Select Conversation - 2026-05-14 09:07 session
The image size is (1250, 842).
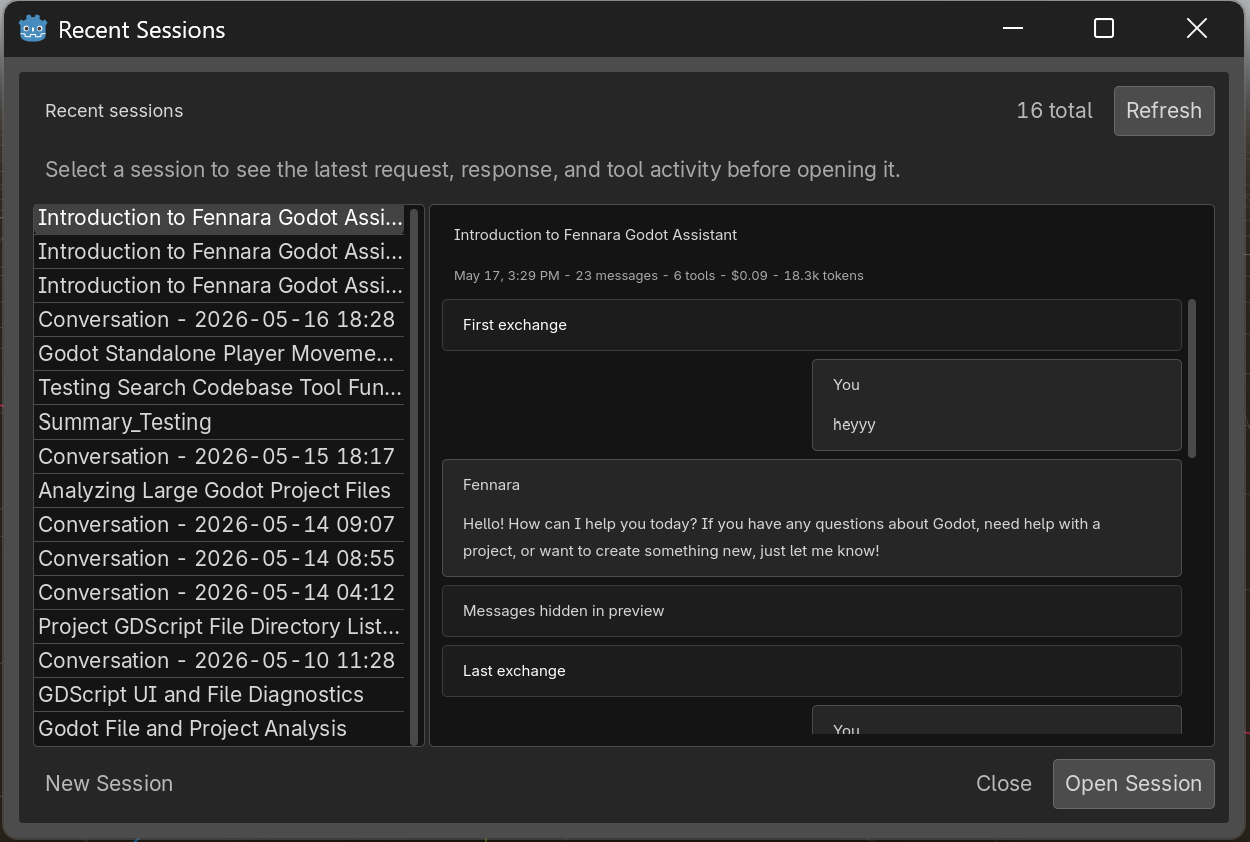click(x=220, y=524)
